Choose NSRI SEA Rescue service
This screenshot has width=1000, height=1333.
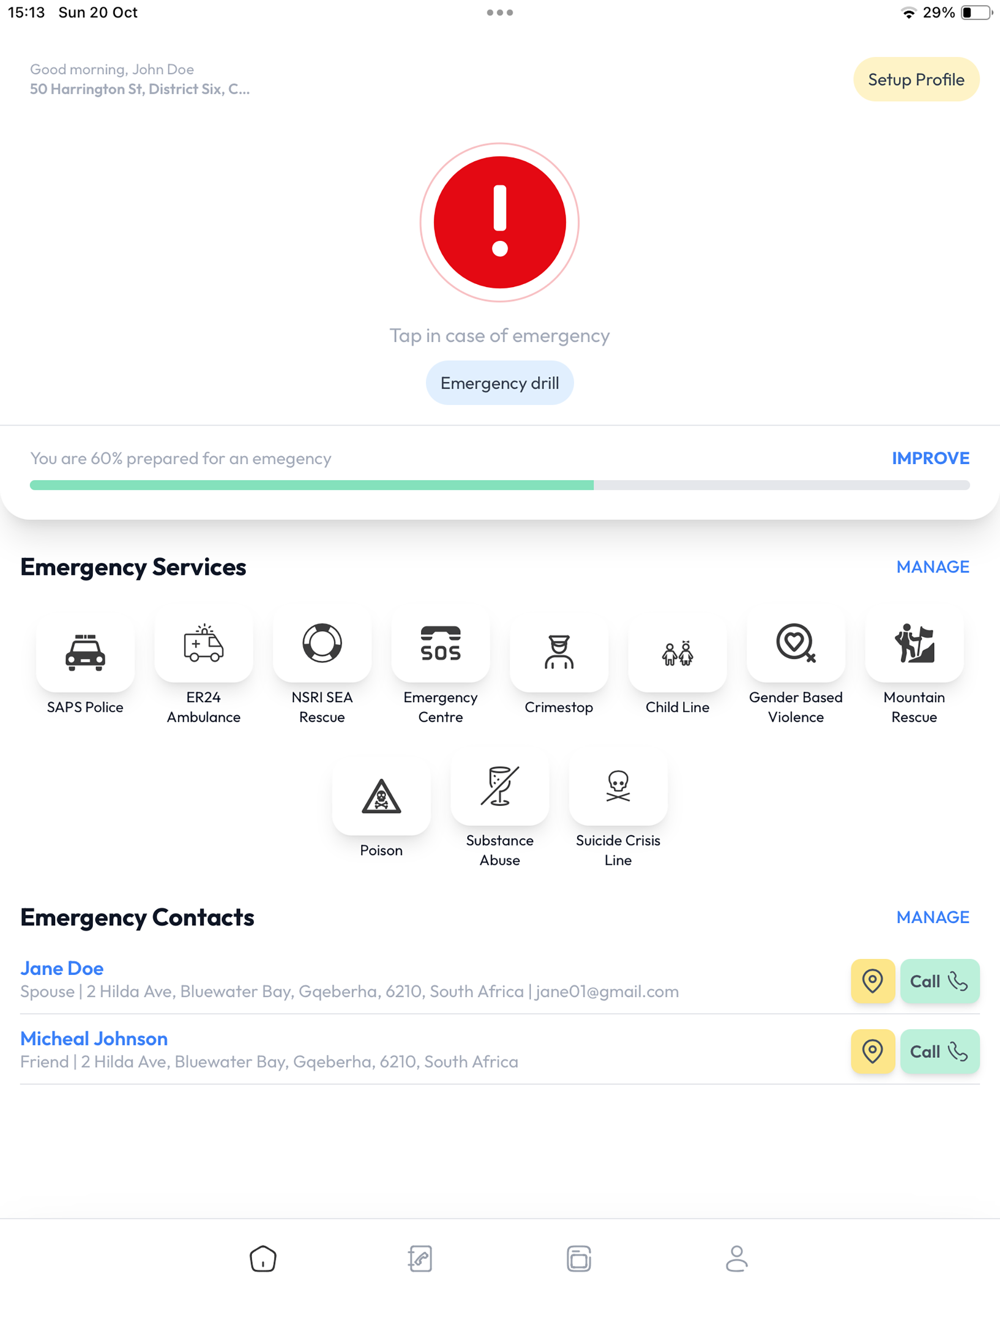322,644
